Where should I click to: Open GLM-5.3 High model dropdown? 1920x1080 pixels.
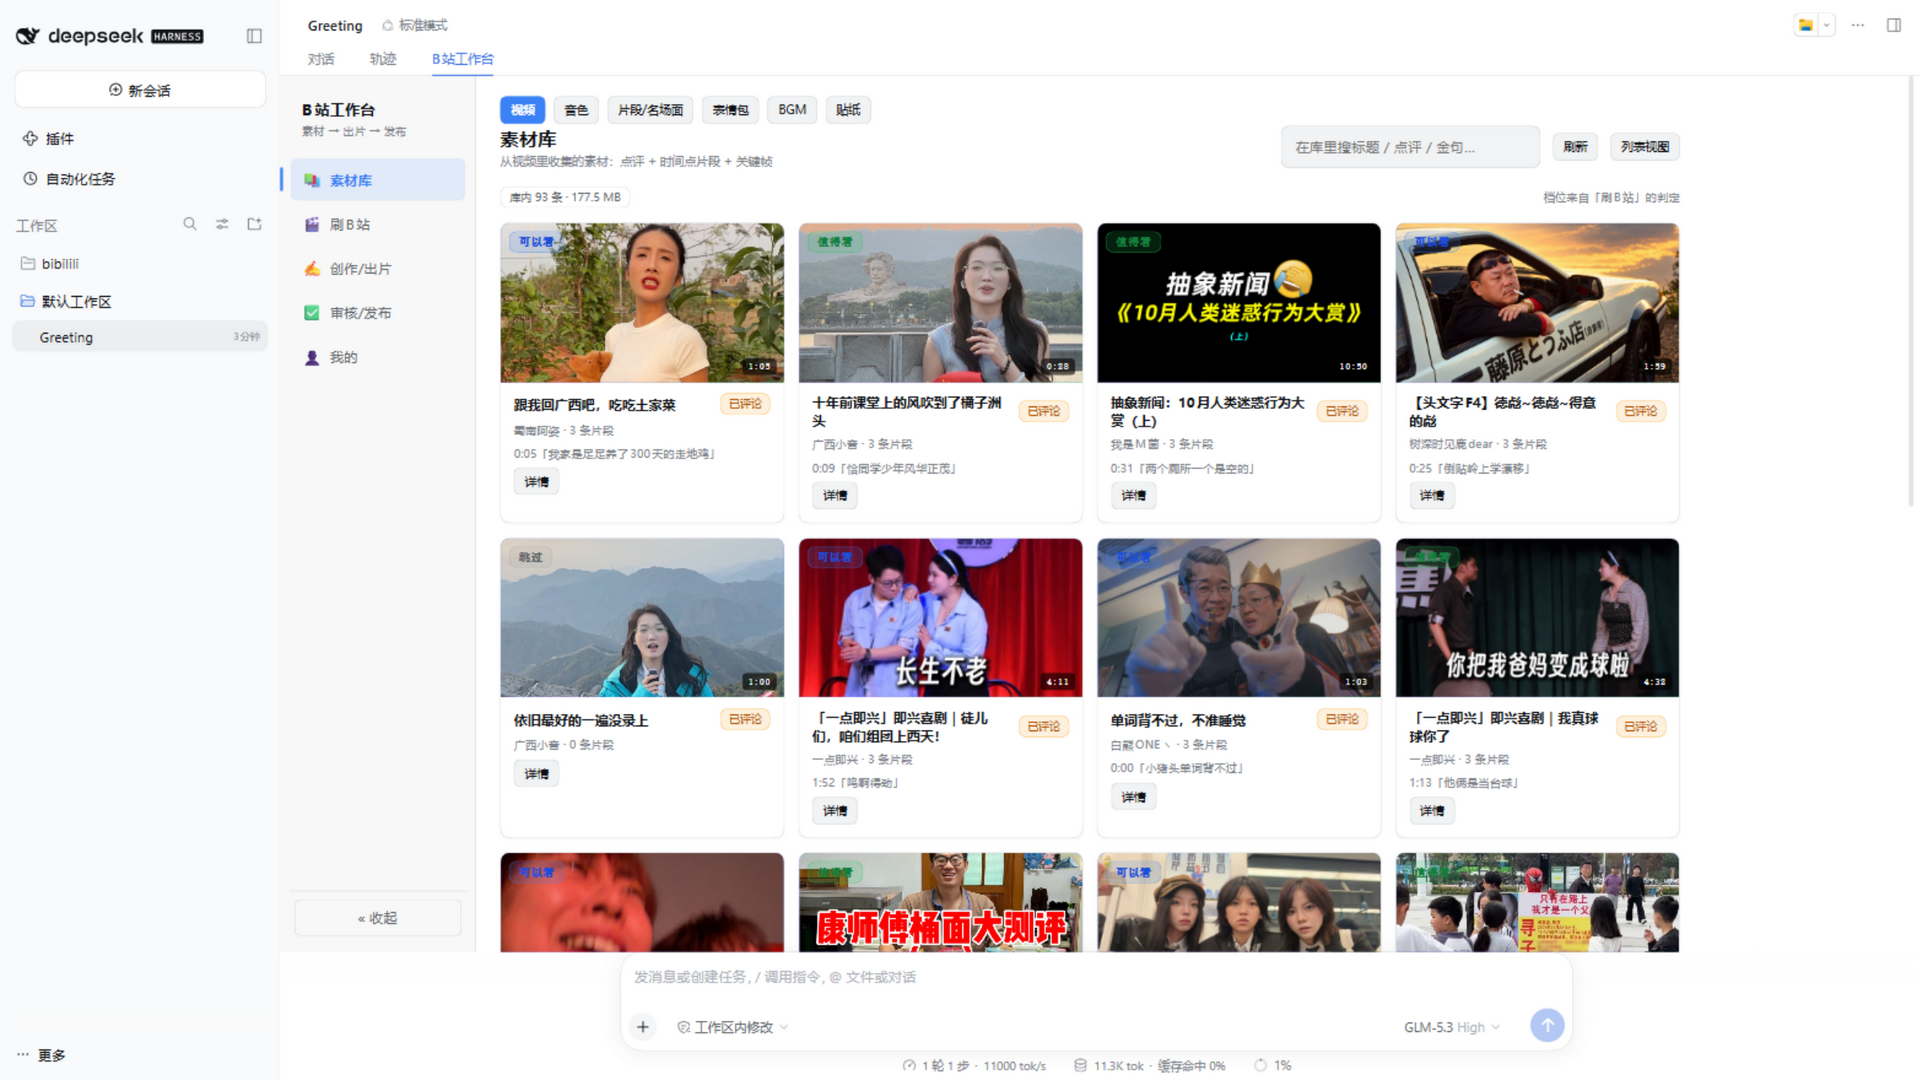(x=1451, y=1027)
